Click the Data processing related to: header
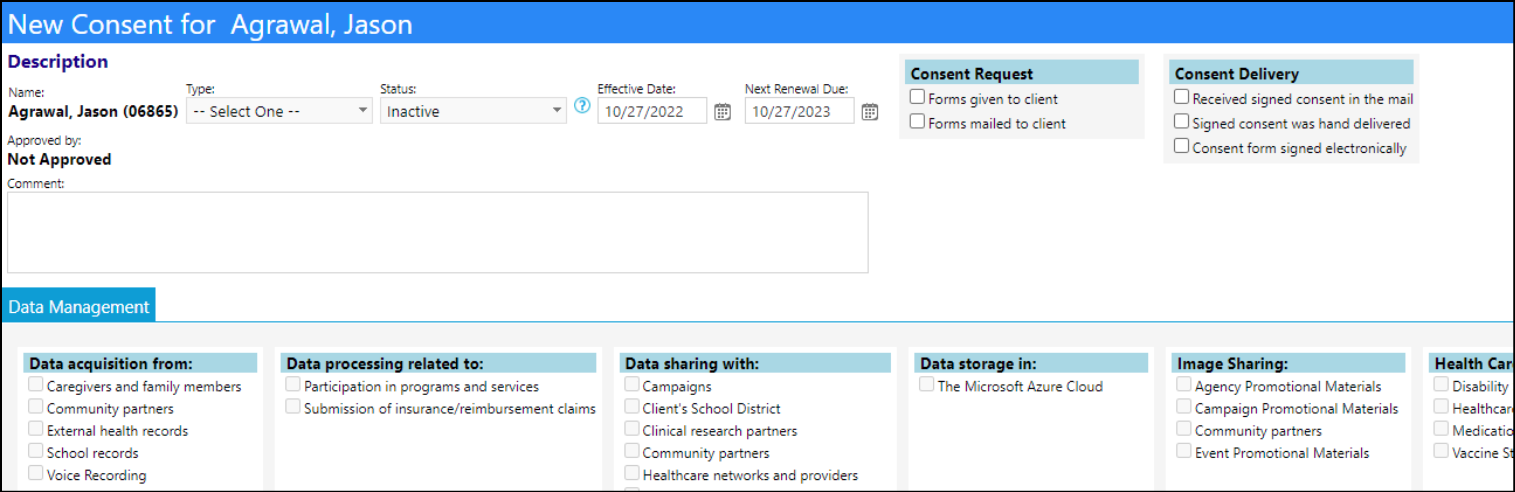 pyautogui.click(x=438, y=363)
